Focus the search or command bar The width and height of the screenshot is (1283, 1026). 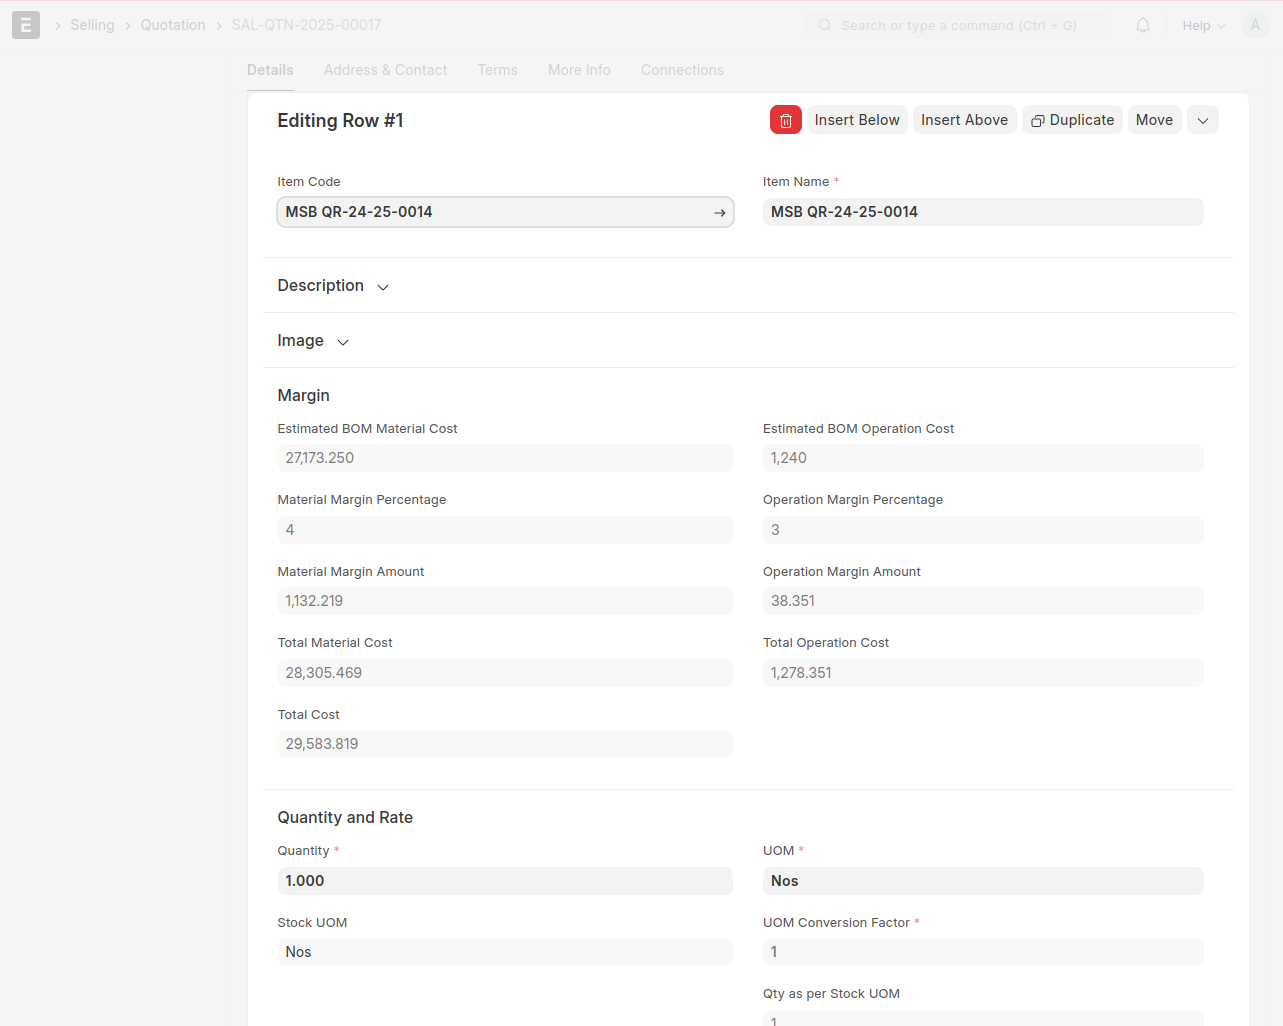(955, 25)
